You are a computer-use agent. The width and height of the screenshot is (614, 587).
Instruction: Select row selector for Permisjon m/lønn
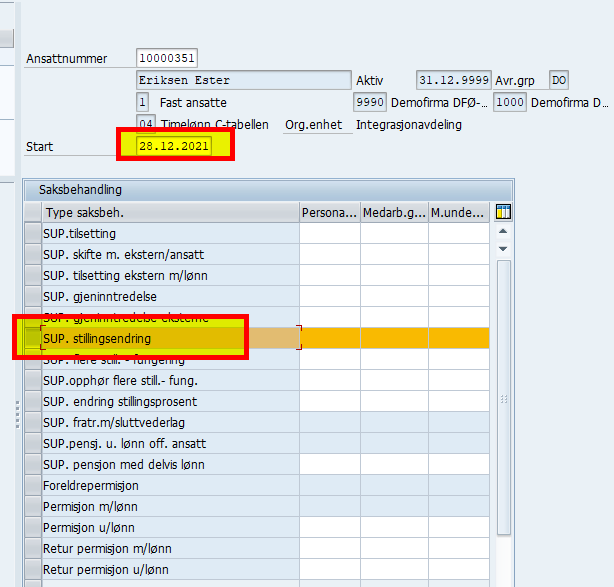pyautogui.click(x=33, y=506)
